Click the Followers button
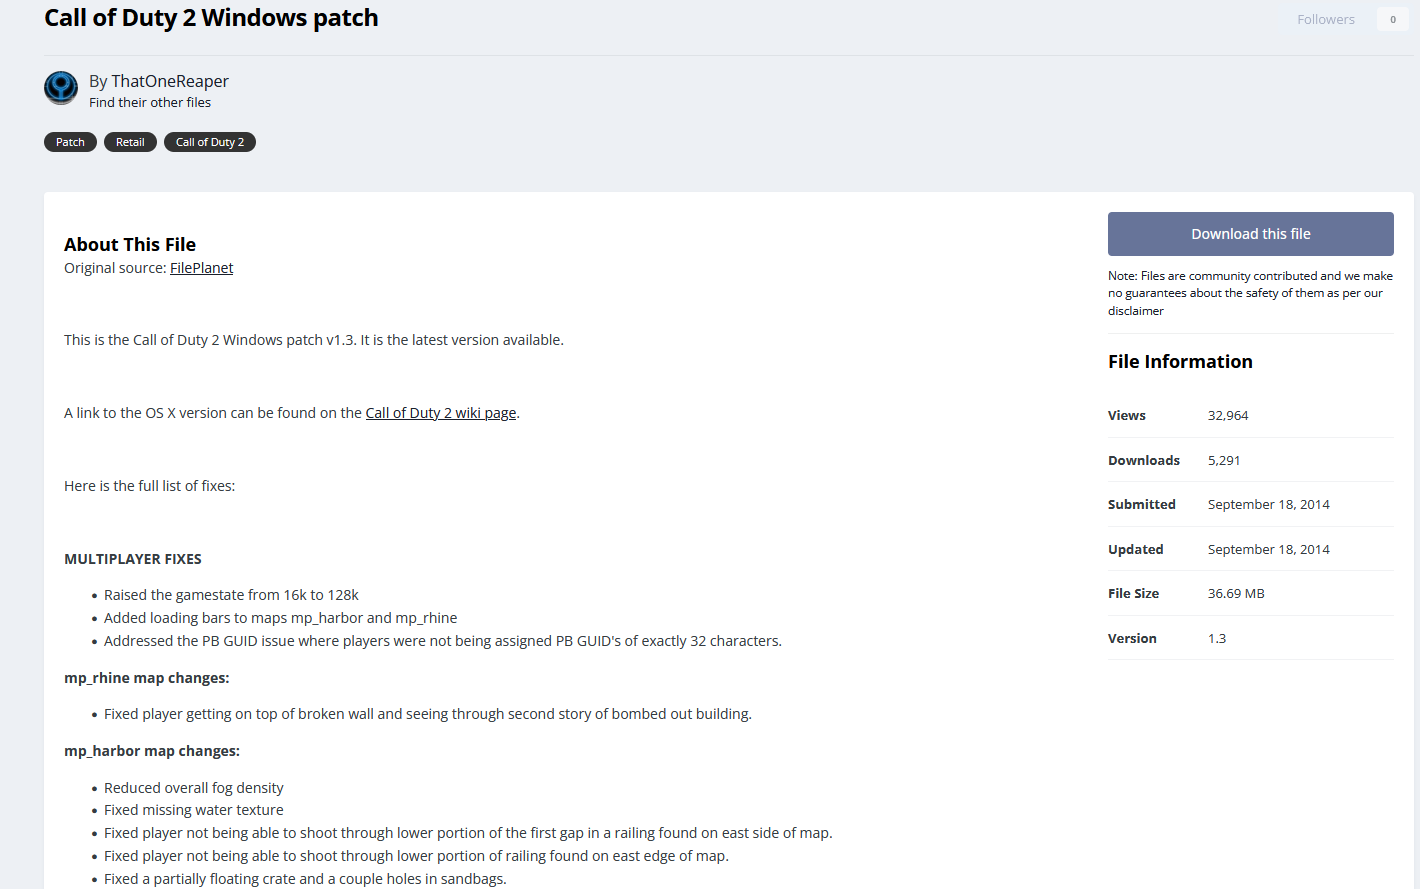This screenshot has height=889, width=1420. point(1325,19)
